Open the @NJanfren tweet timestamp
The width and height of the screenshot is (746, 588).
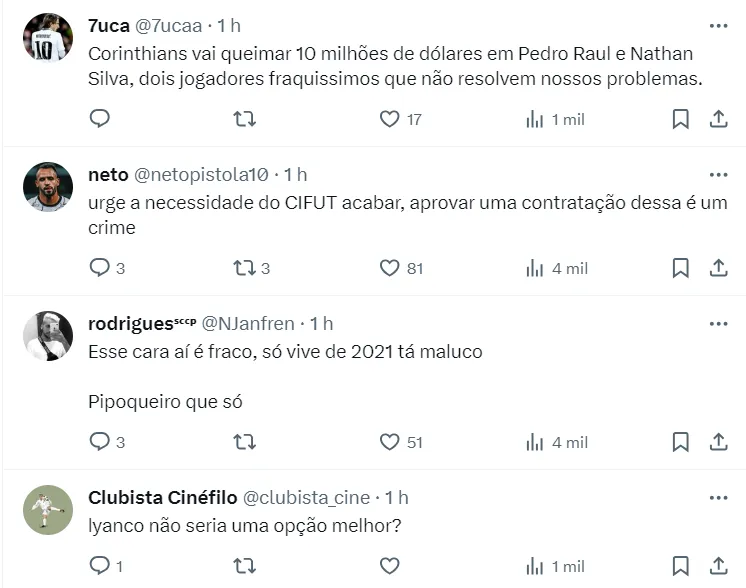[x=321, y=323]
